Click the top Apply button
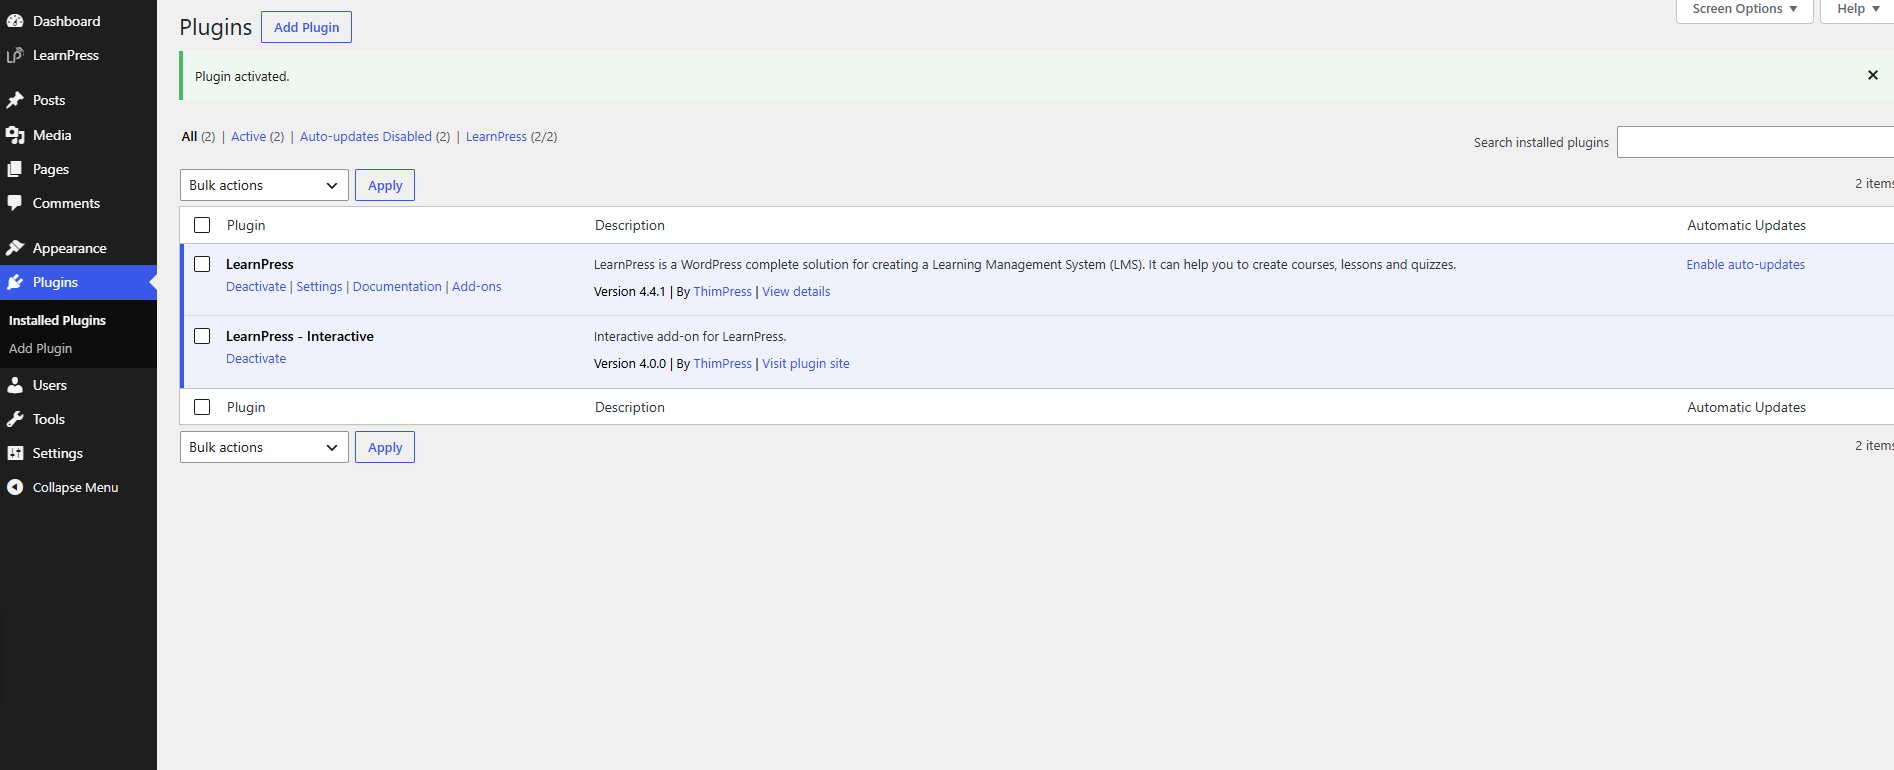 click(385, 185)
